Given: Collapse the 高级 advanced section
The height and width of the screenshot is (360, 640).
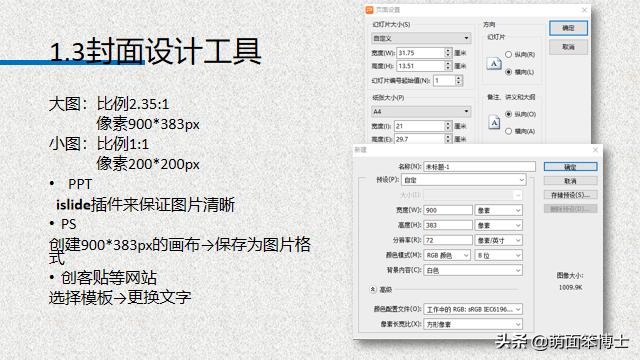Looking at the screenshot, I should (373, 289).
